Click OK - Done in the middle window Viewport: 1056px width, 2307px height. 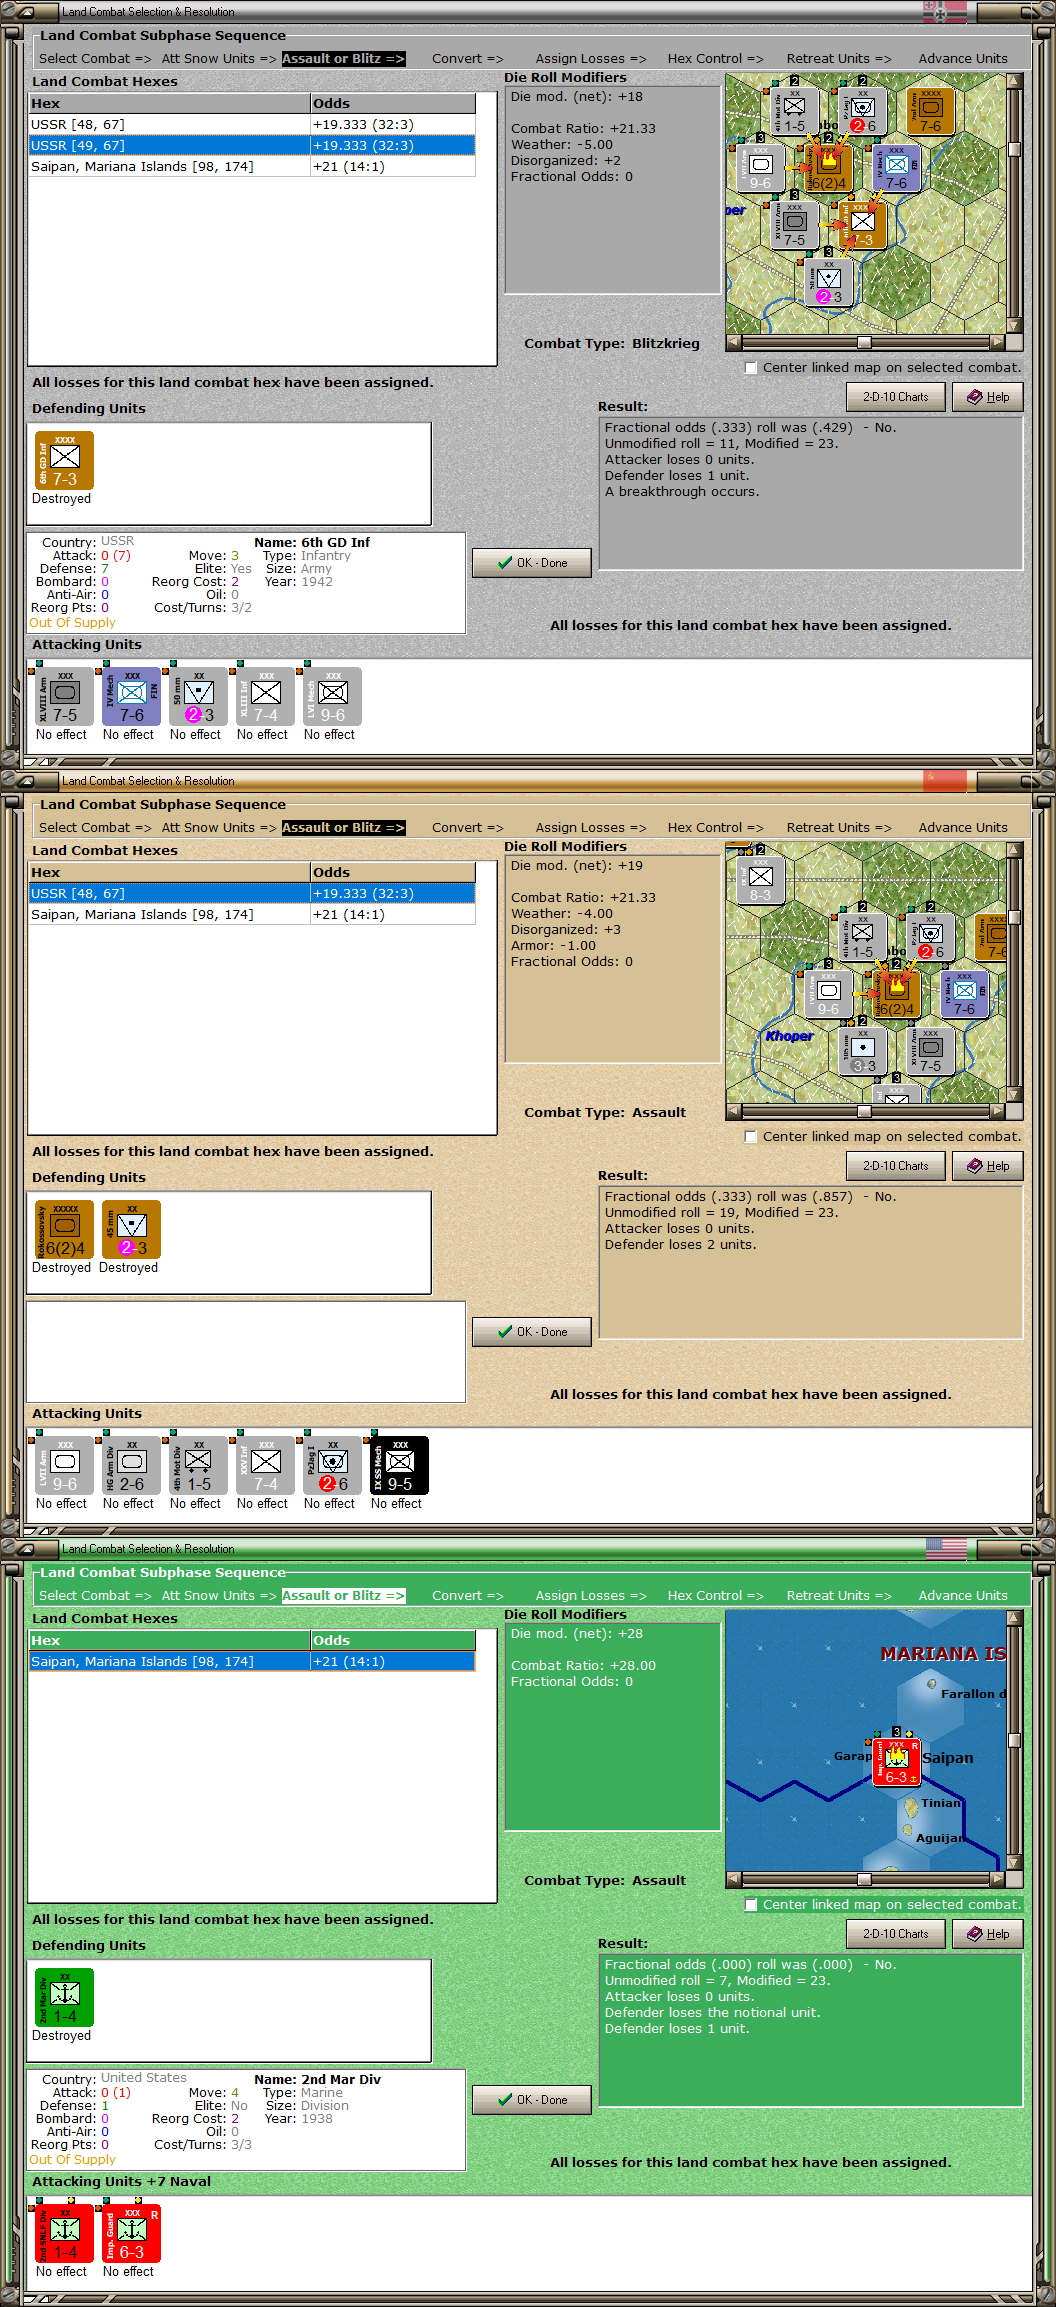click(532, 1332)
